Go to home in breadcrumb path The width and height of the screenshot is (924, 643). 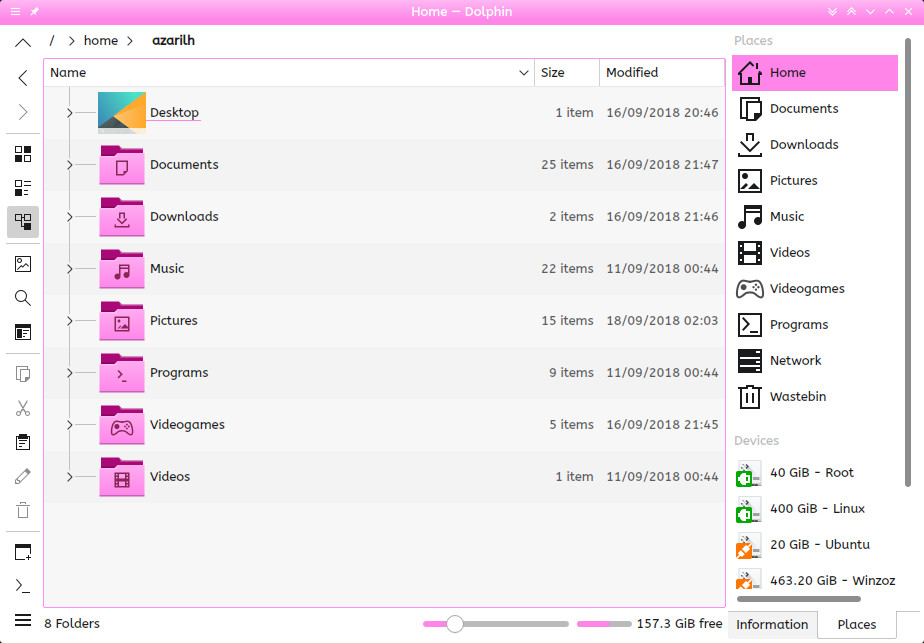(x=101, y=41)
